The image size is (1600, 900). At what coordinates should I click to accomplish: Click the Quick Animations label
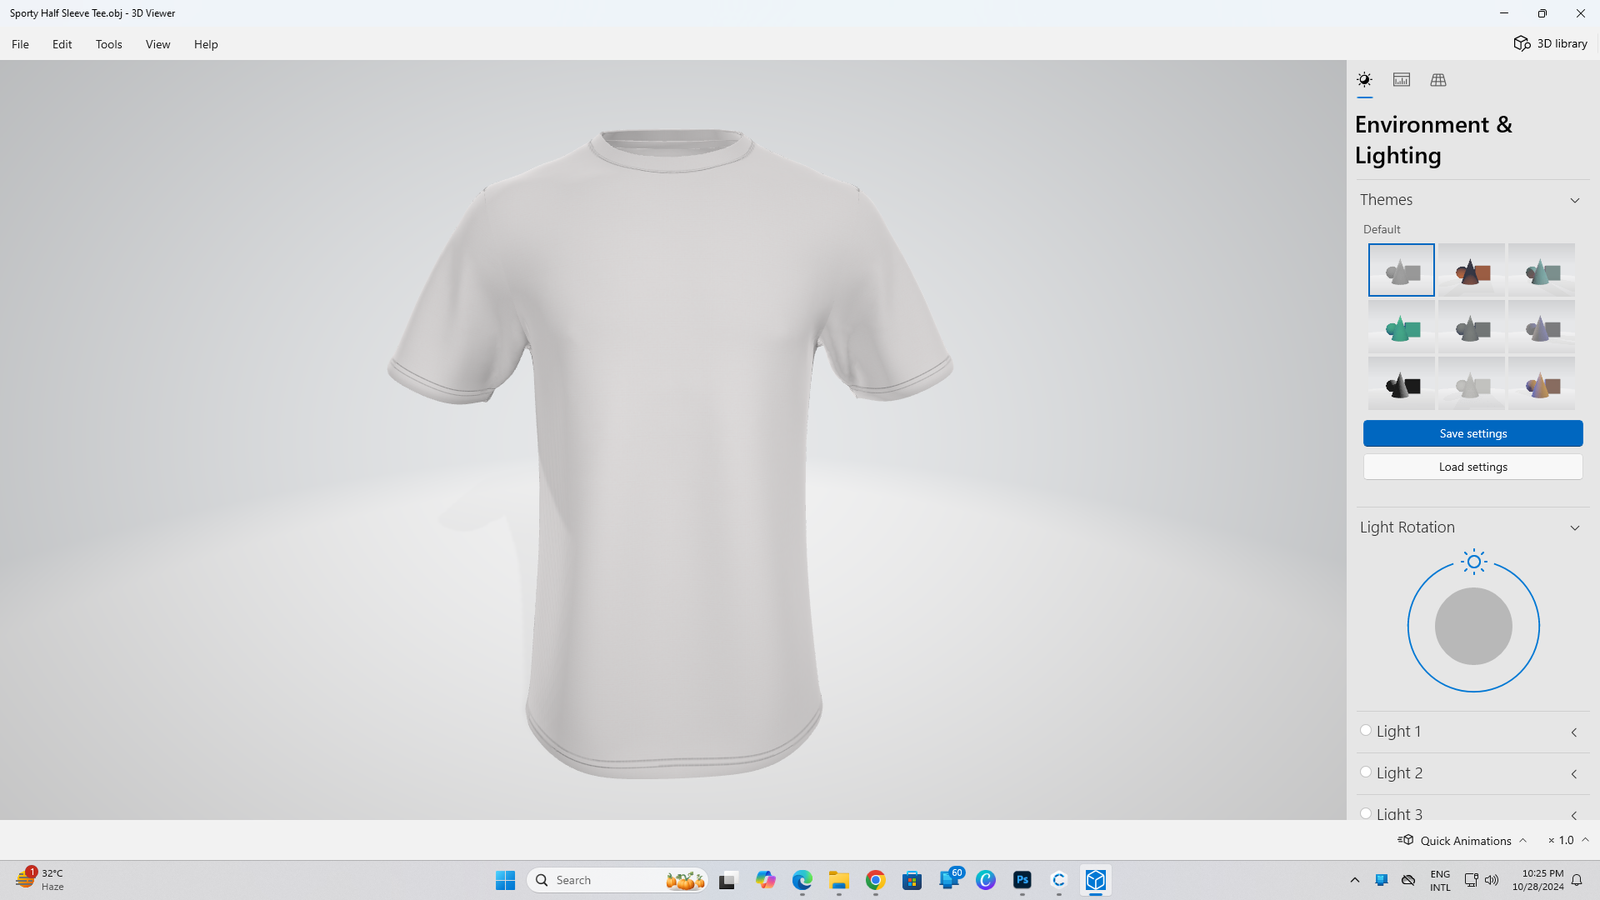(1466, 841)
